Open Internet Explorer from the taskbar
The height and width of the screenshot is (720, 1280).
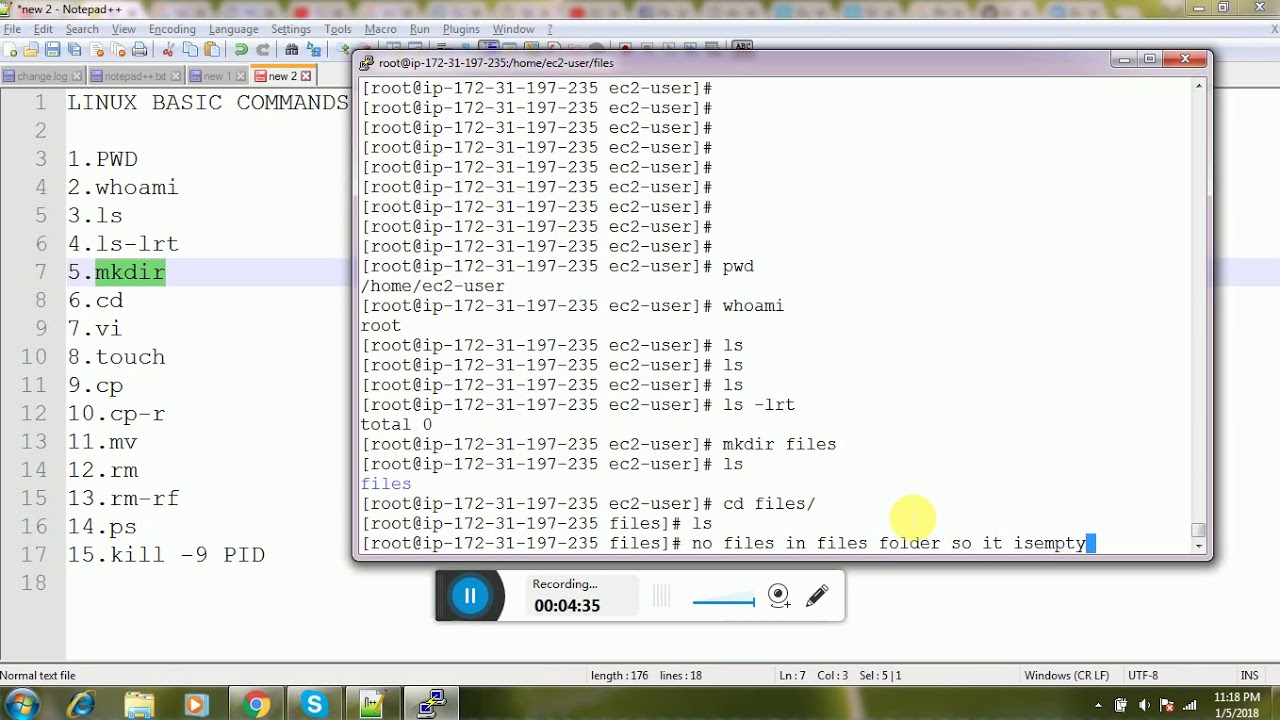81,705
